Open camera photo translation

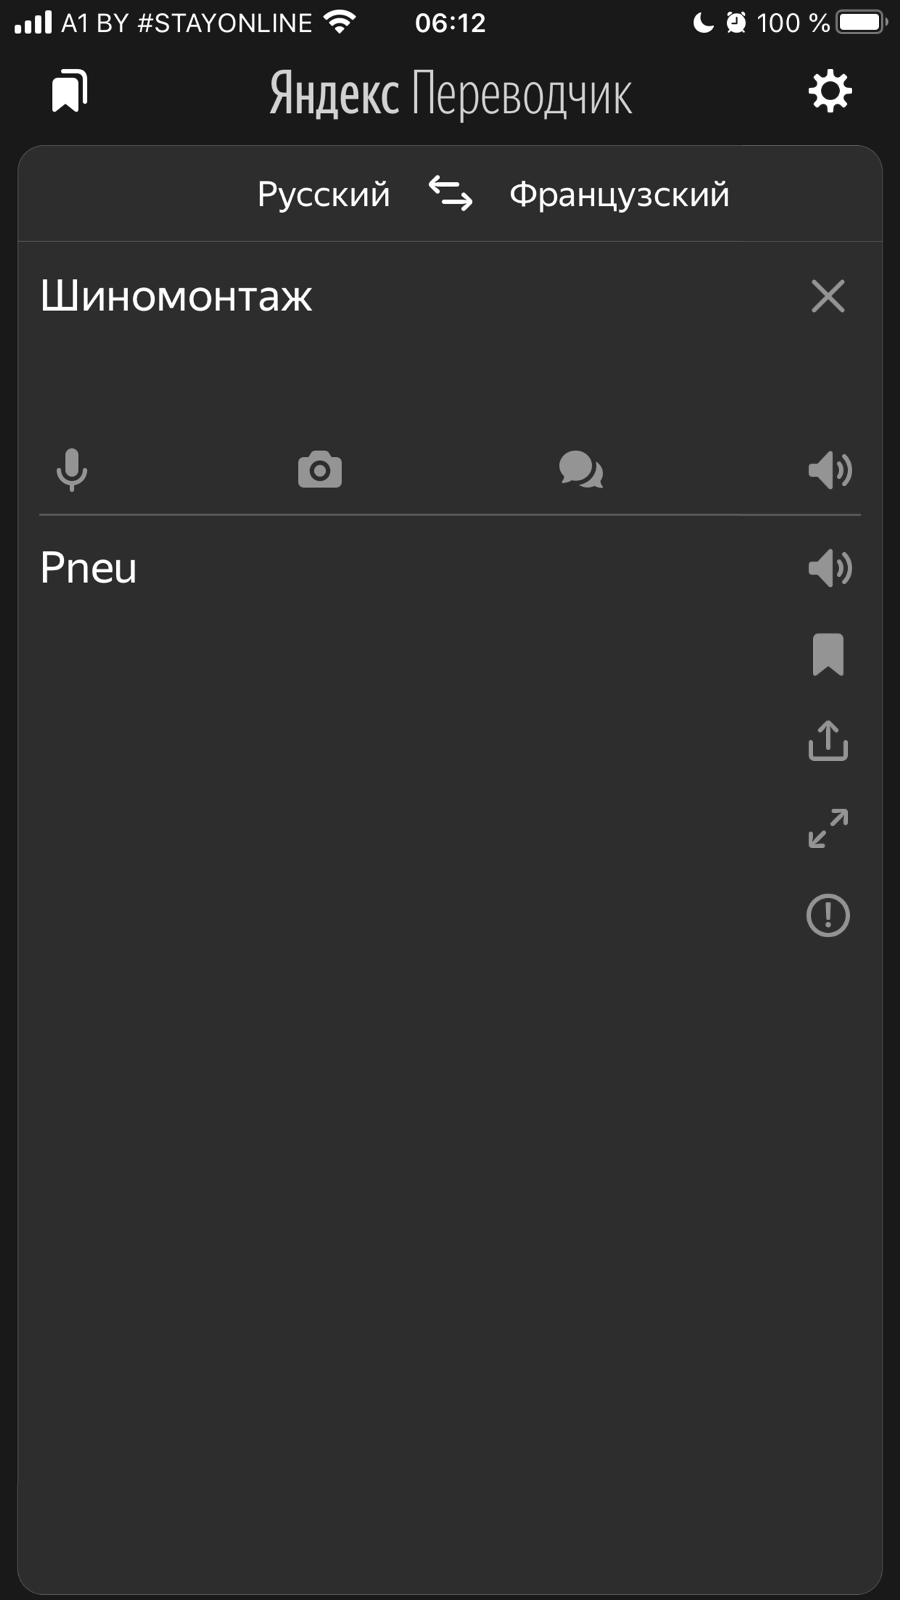click(x=320, y=470)
